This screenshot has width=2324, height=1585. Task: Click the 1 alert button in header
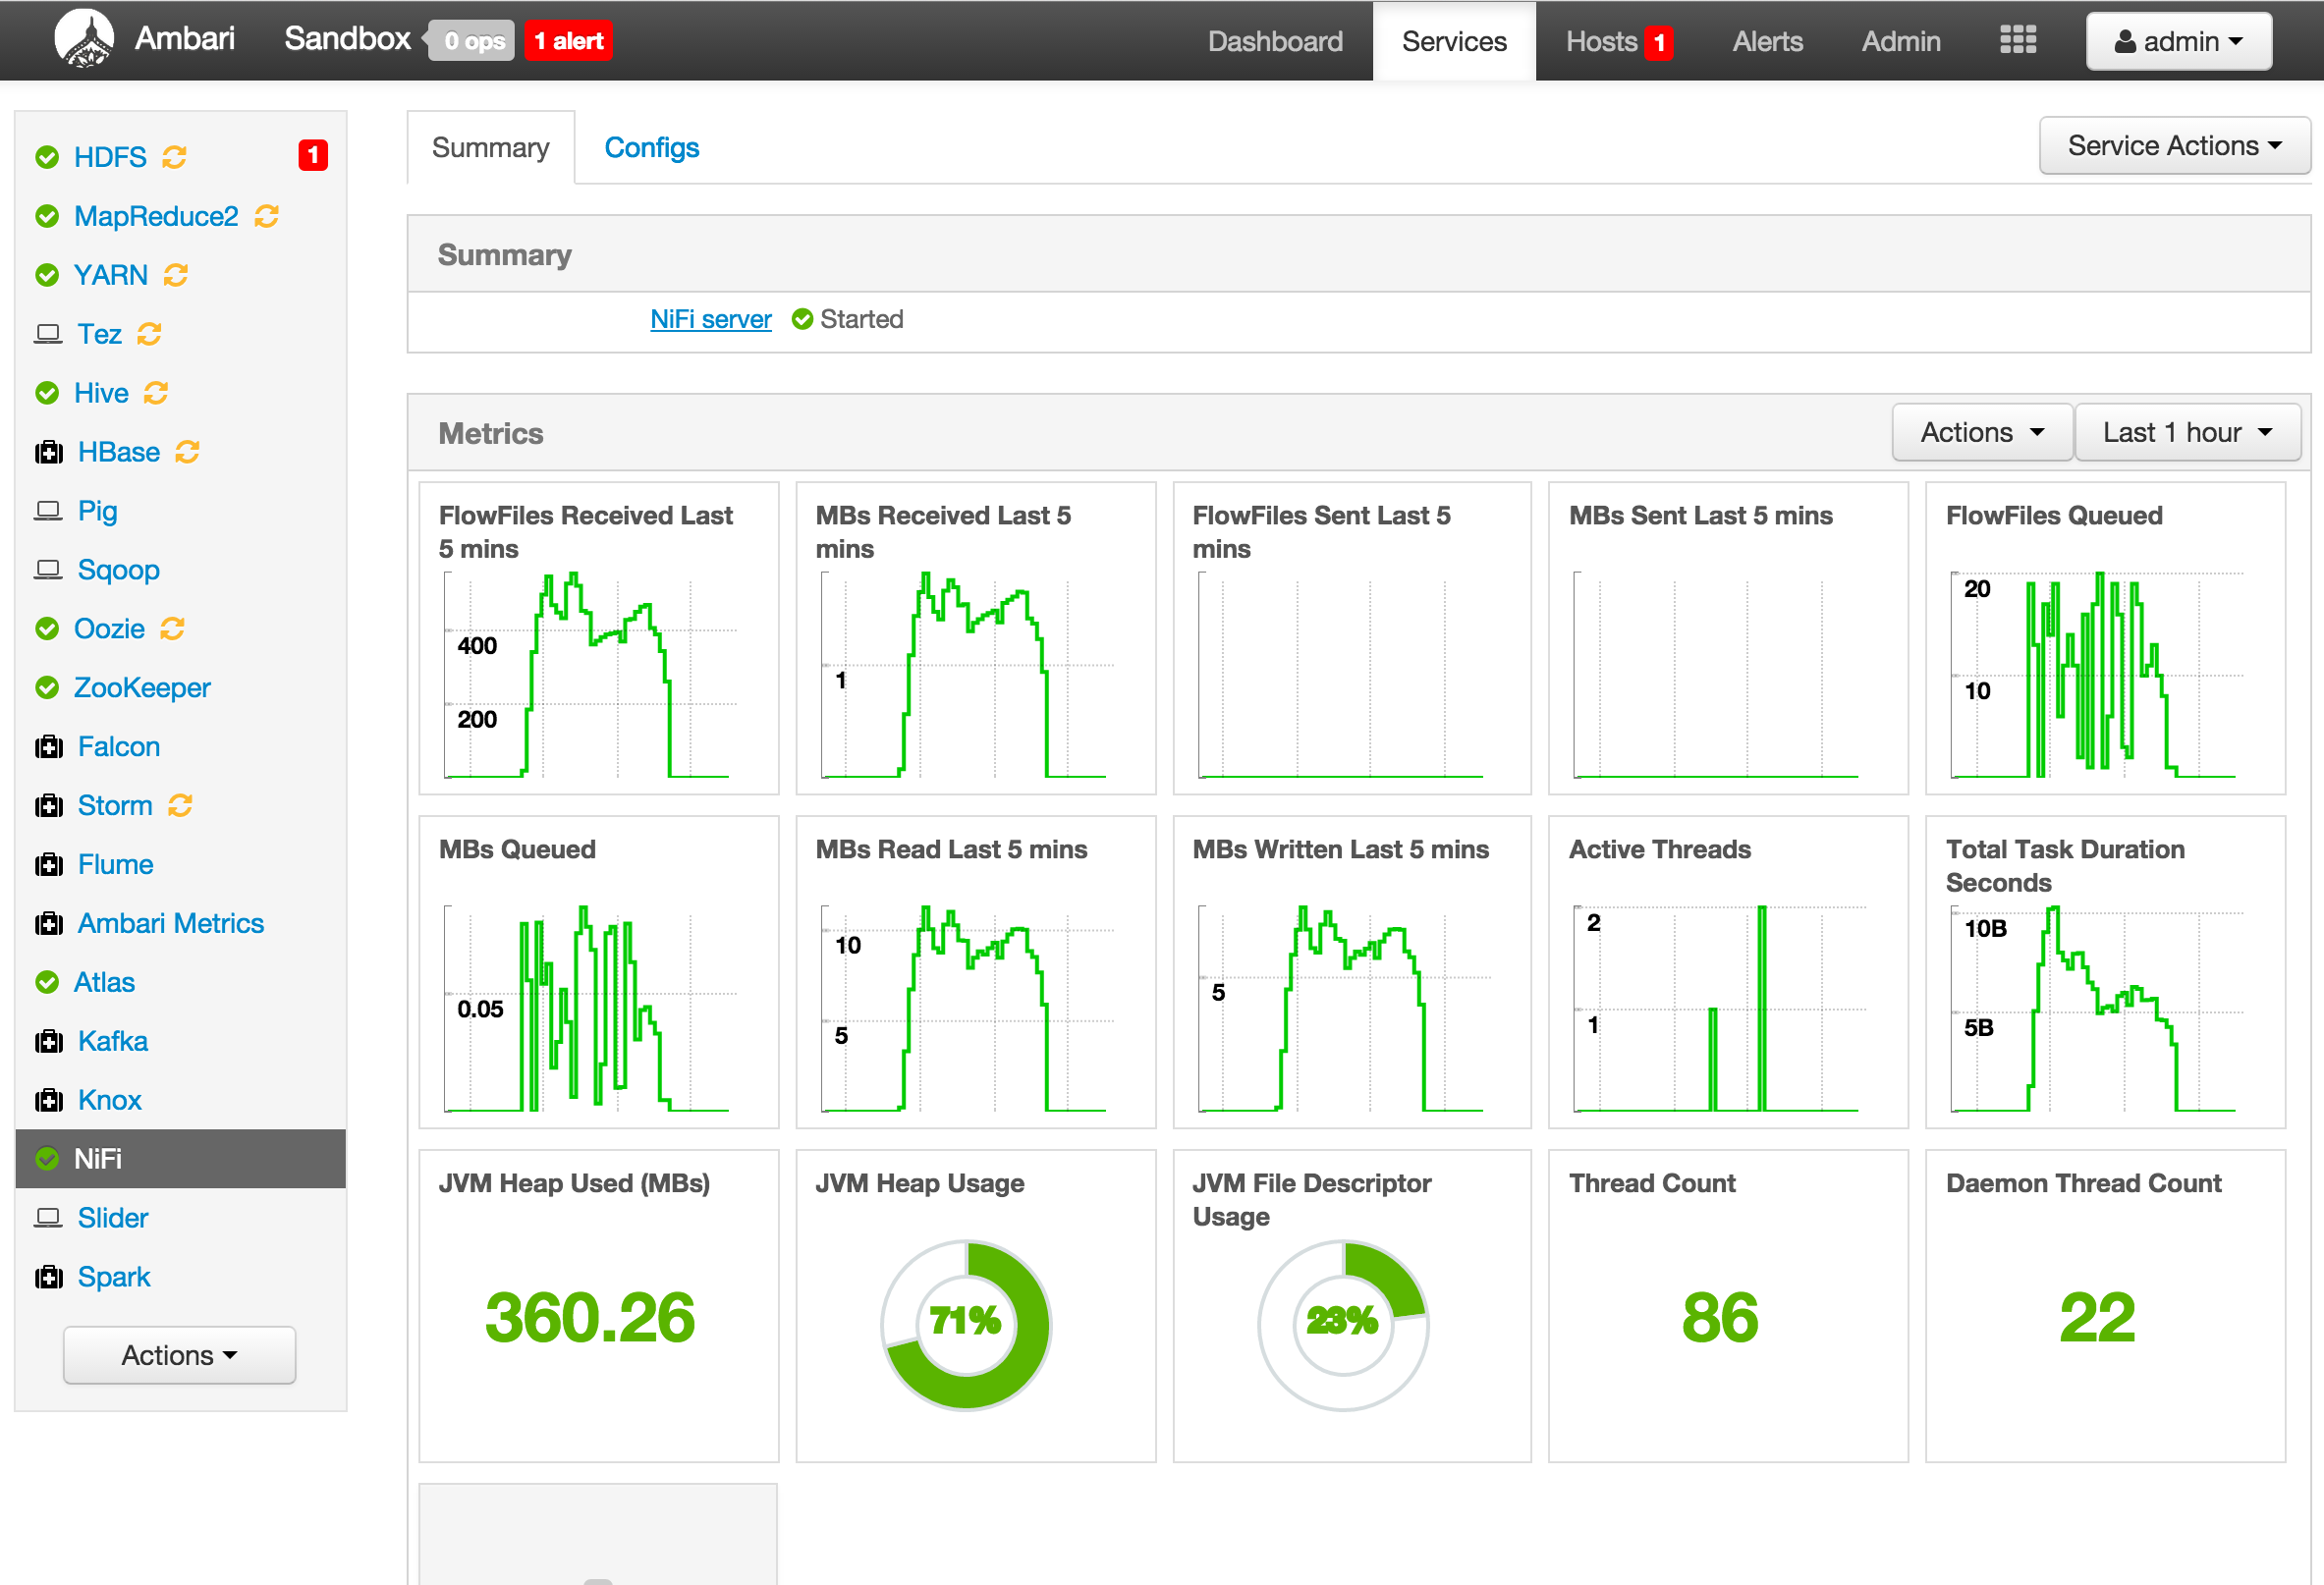[x=568, y=41]
